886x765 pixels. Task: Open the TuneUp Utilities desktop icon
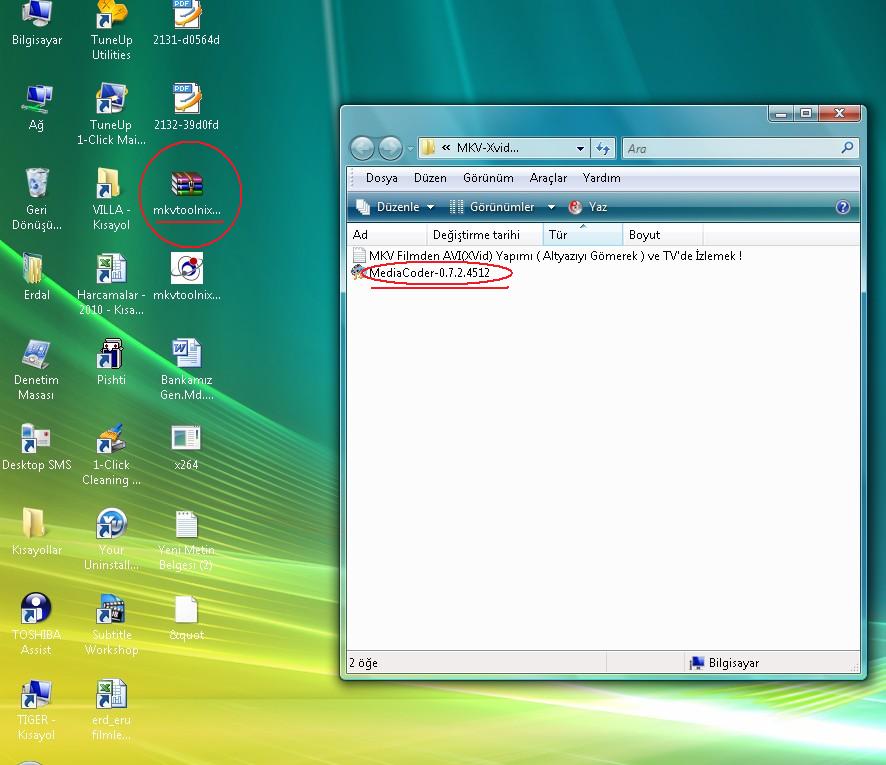point(111,18)
